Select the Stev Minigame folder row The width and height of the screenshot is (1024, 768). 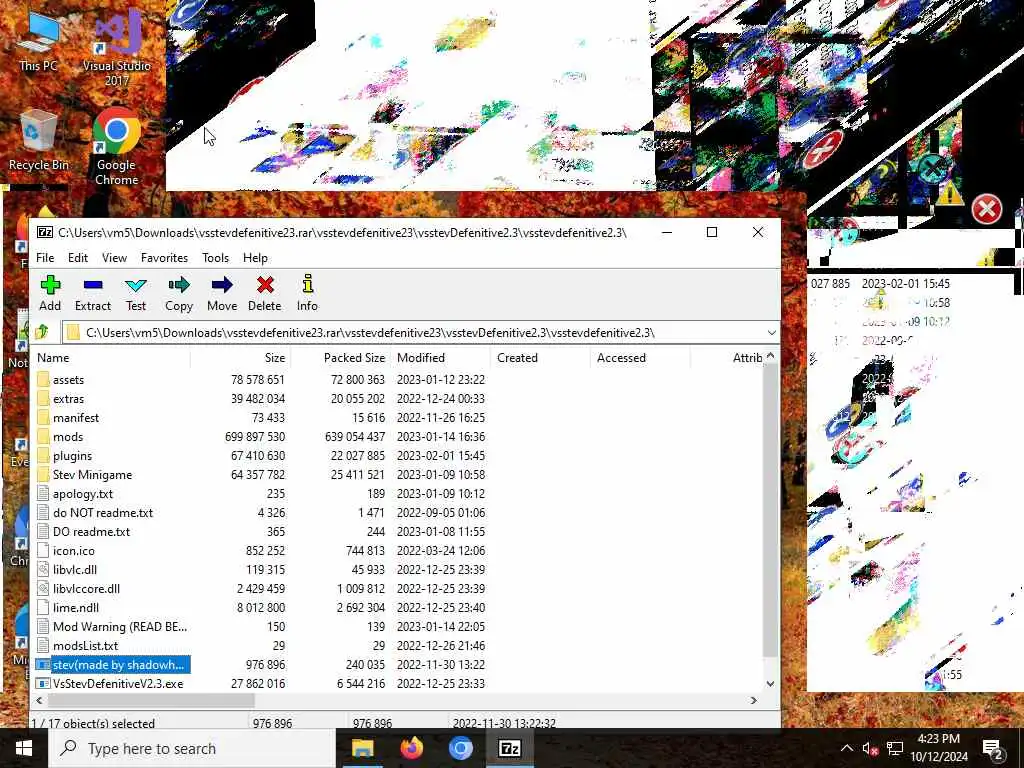click(398, 475)
